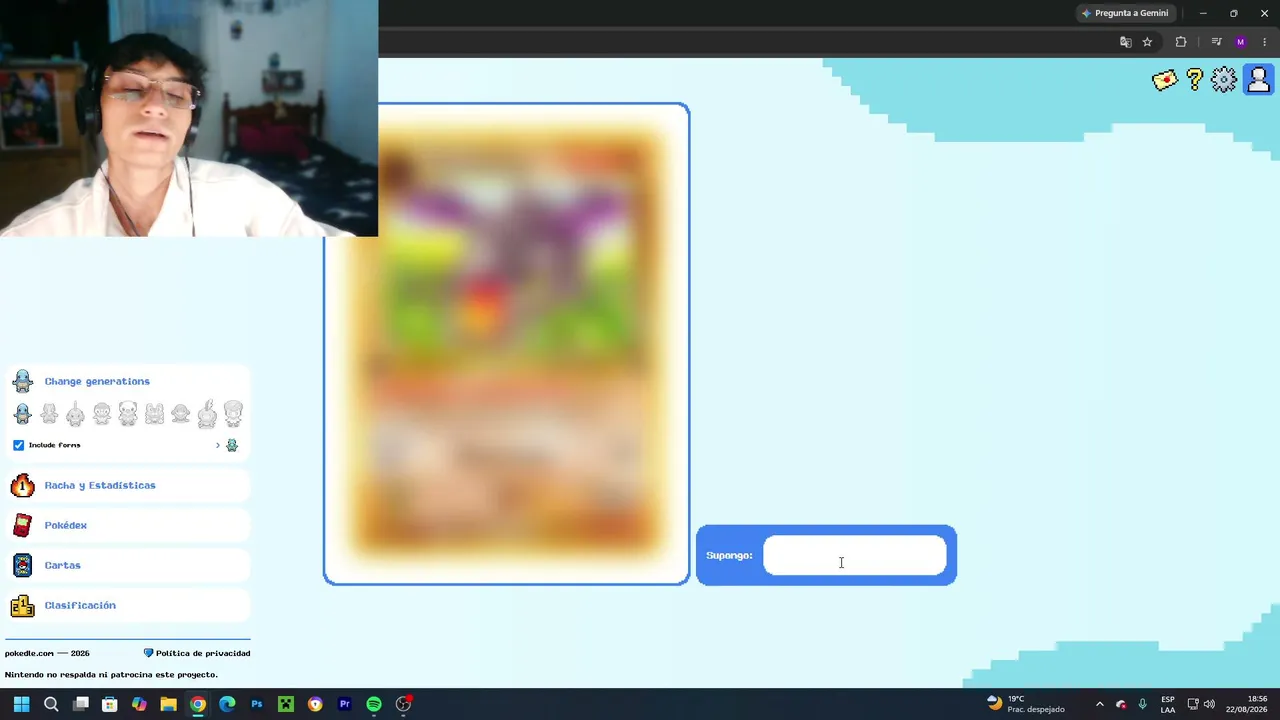Viewport: 1280px width, 720px height.
Task: Click the blurred Pokémon card image
Action: click(x=507, y=343)
